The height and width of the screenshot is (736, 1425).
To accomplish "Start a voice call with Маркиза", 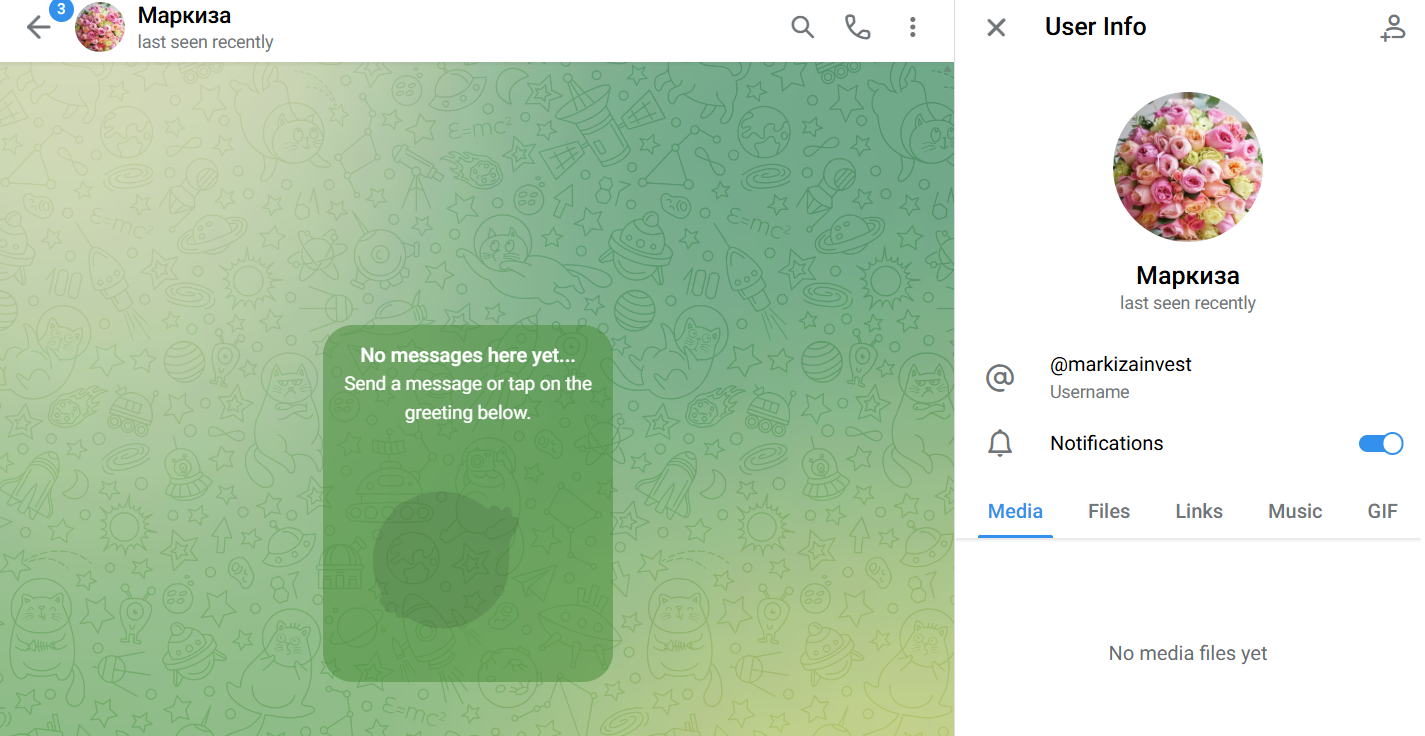I will [x=857, y=27].
